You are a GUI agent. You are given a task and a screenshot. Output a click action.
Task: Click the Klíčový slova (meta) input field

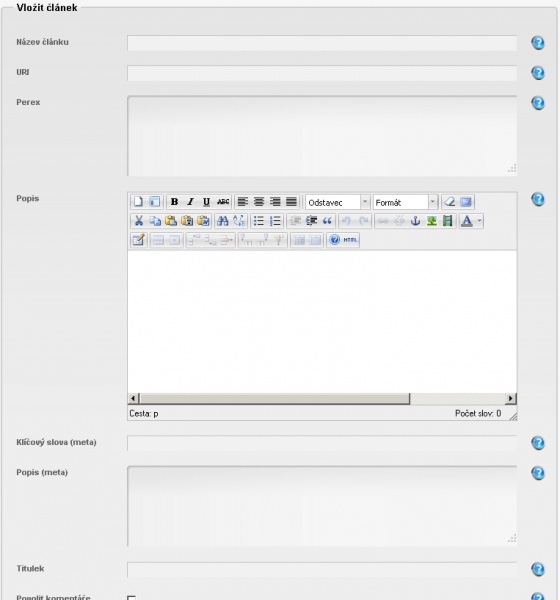tap(322, 443)
